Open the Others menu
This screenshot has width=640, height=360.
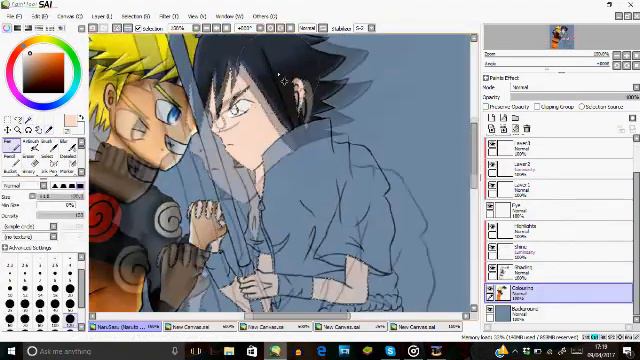tap(265, 16)
